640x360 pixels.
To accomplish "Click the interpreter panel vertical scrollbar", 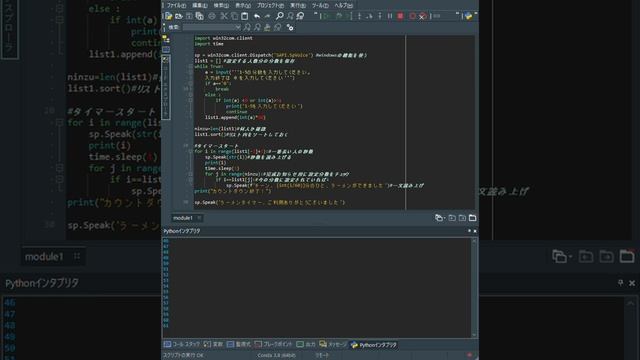I will click(x=474, y=288).
